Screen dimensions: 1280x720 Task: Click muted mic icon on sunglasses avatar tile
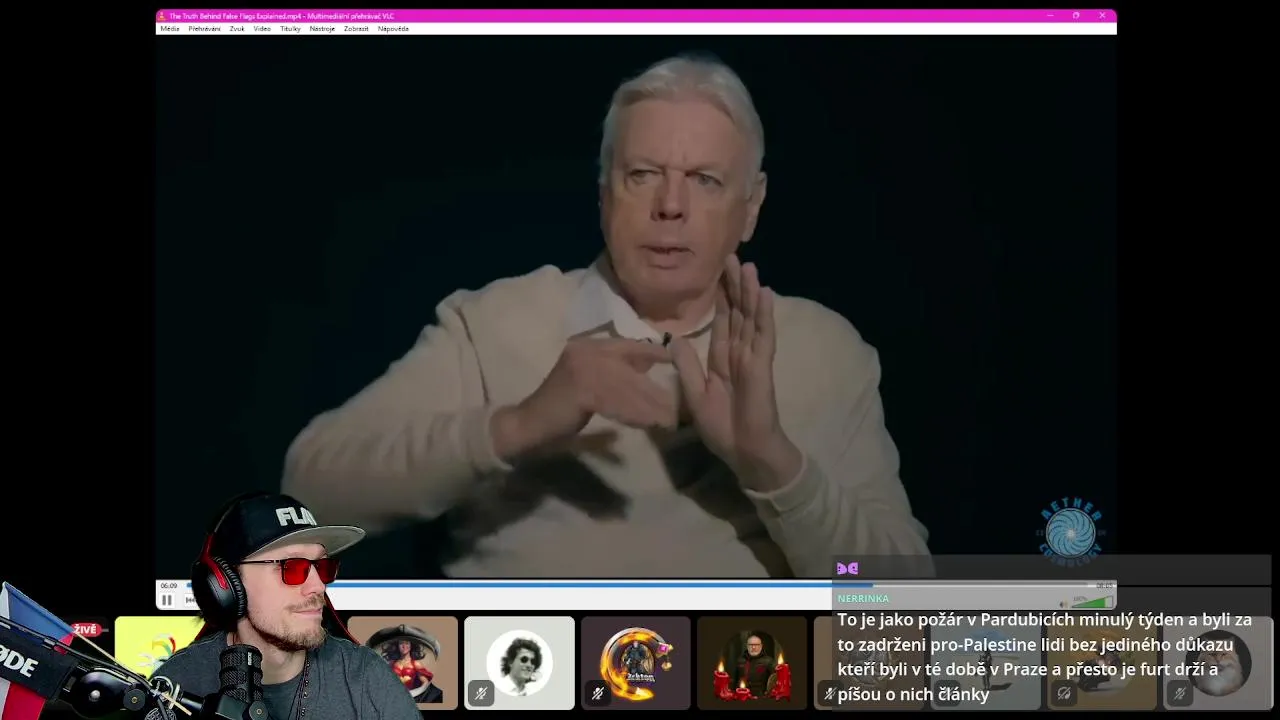[x=481, y=693]
